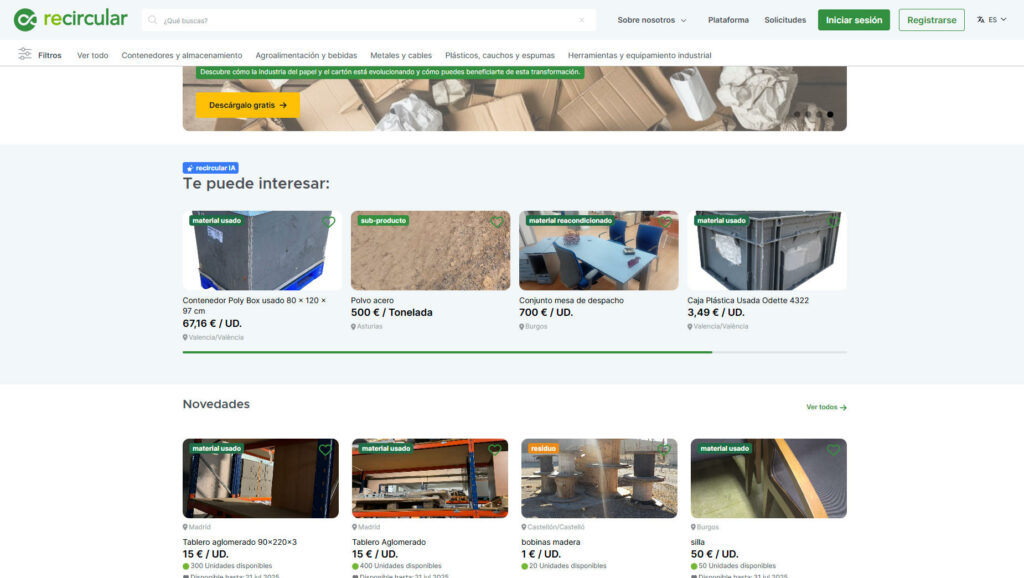1024x578 pixels.
Task: Click the active last carousel dot
Action: (x=830, y=114)
